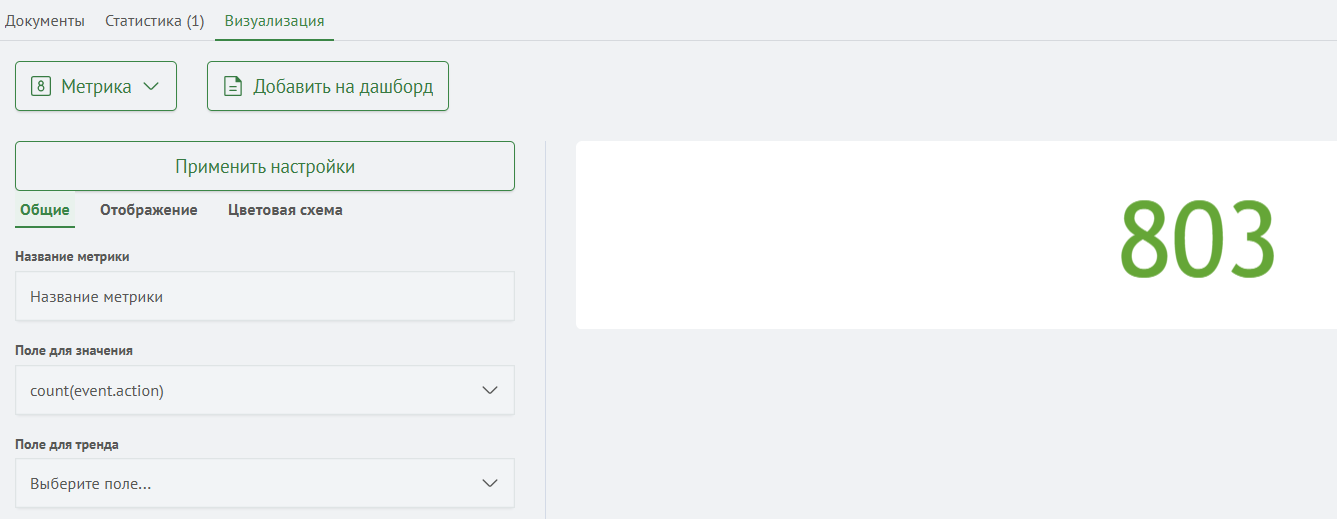This screenshot has height=519, width=1337.
Task: Click the Применить настройки button
Action: pyautogui.click(x=265, y=166)
